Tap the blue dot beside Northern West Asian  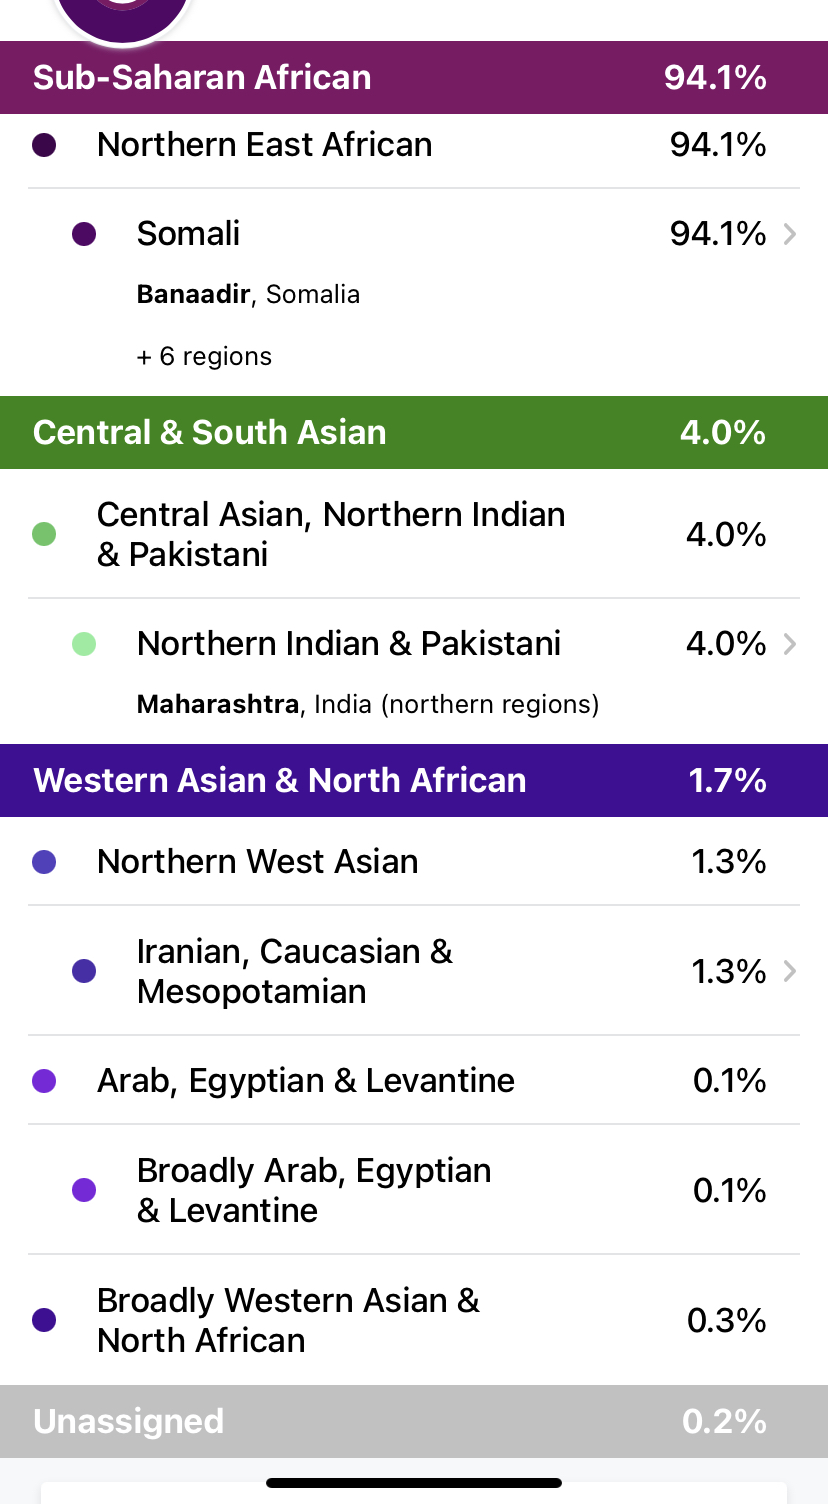coord(44,862)
